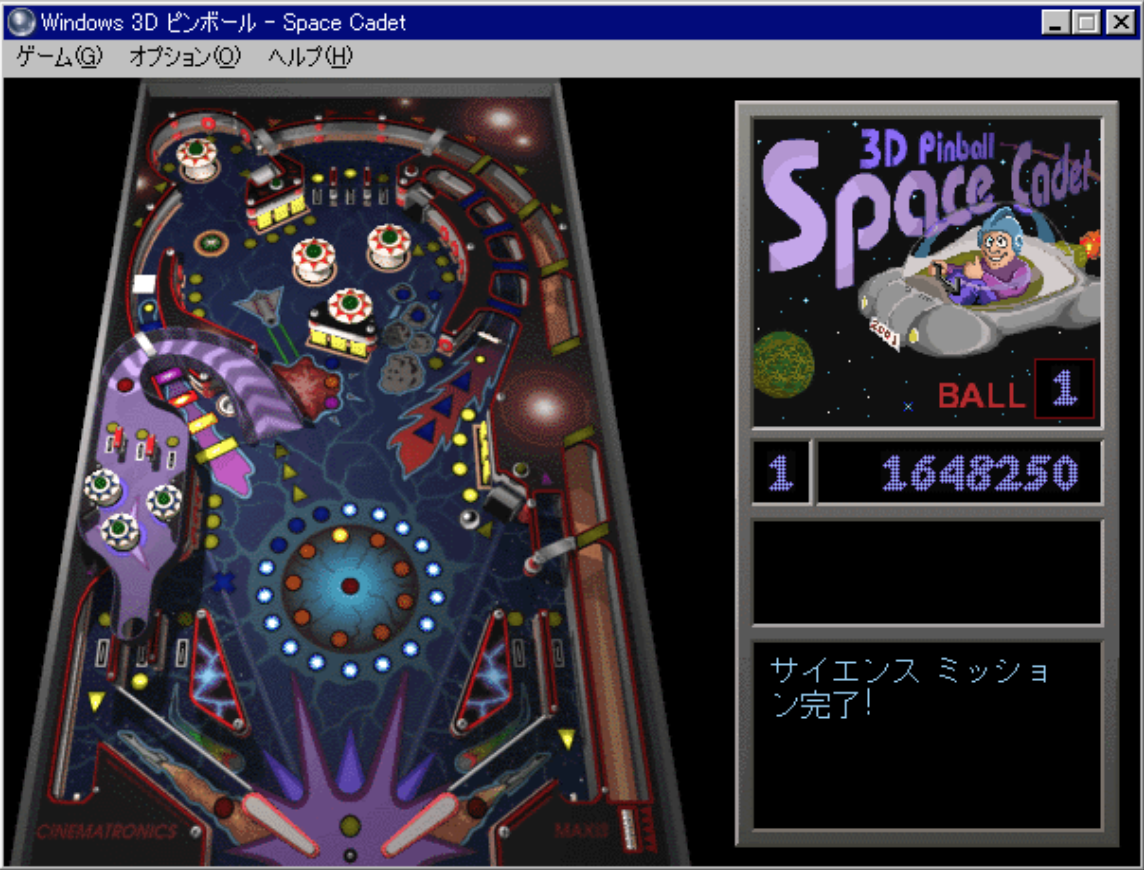Click the yellow arrow light at right outlane
Image resolution: width=1144 pixels, height=870 pixels.
(x=566, y=738)
